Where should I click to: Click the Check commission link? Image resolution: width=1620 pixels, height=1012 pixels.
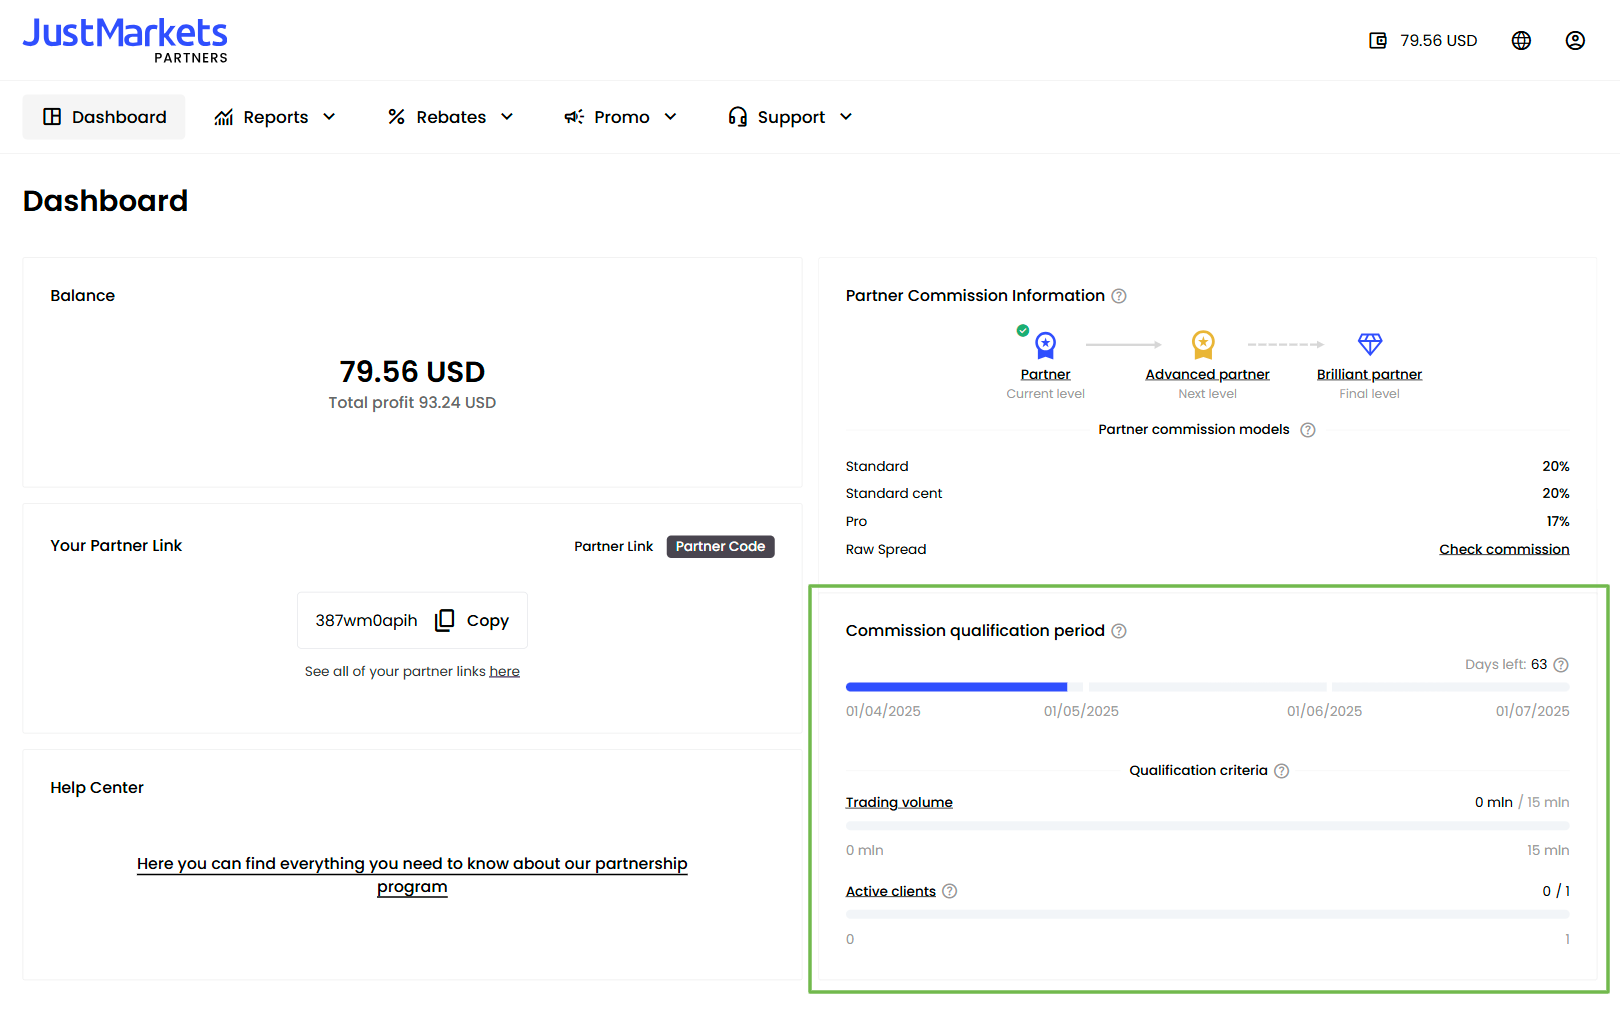point(1504,549)
